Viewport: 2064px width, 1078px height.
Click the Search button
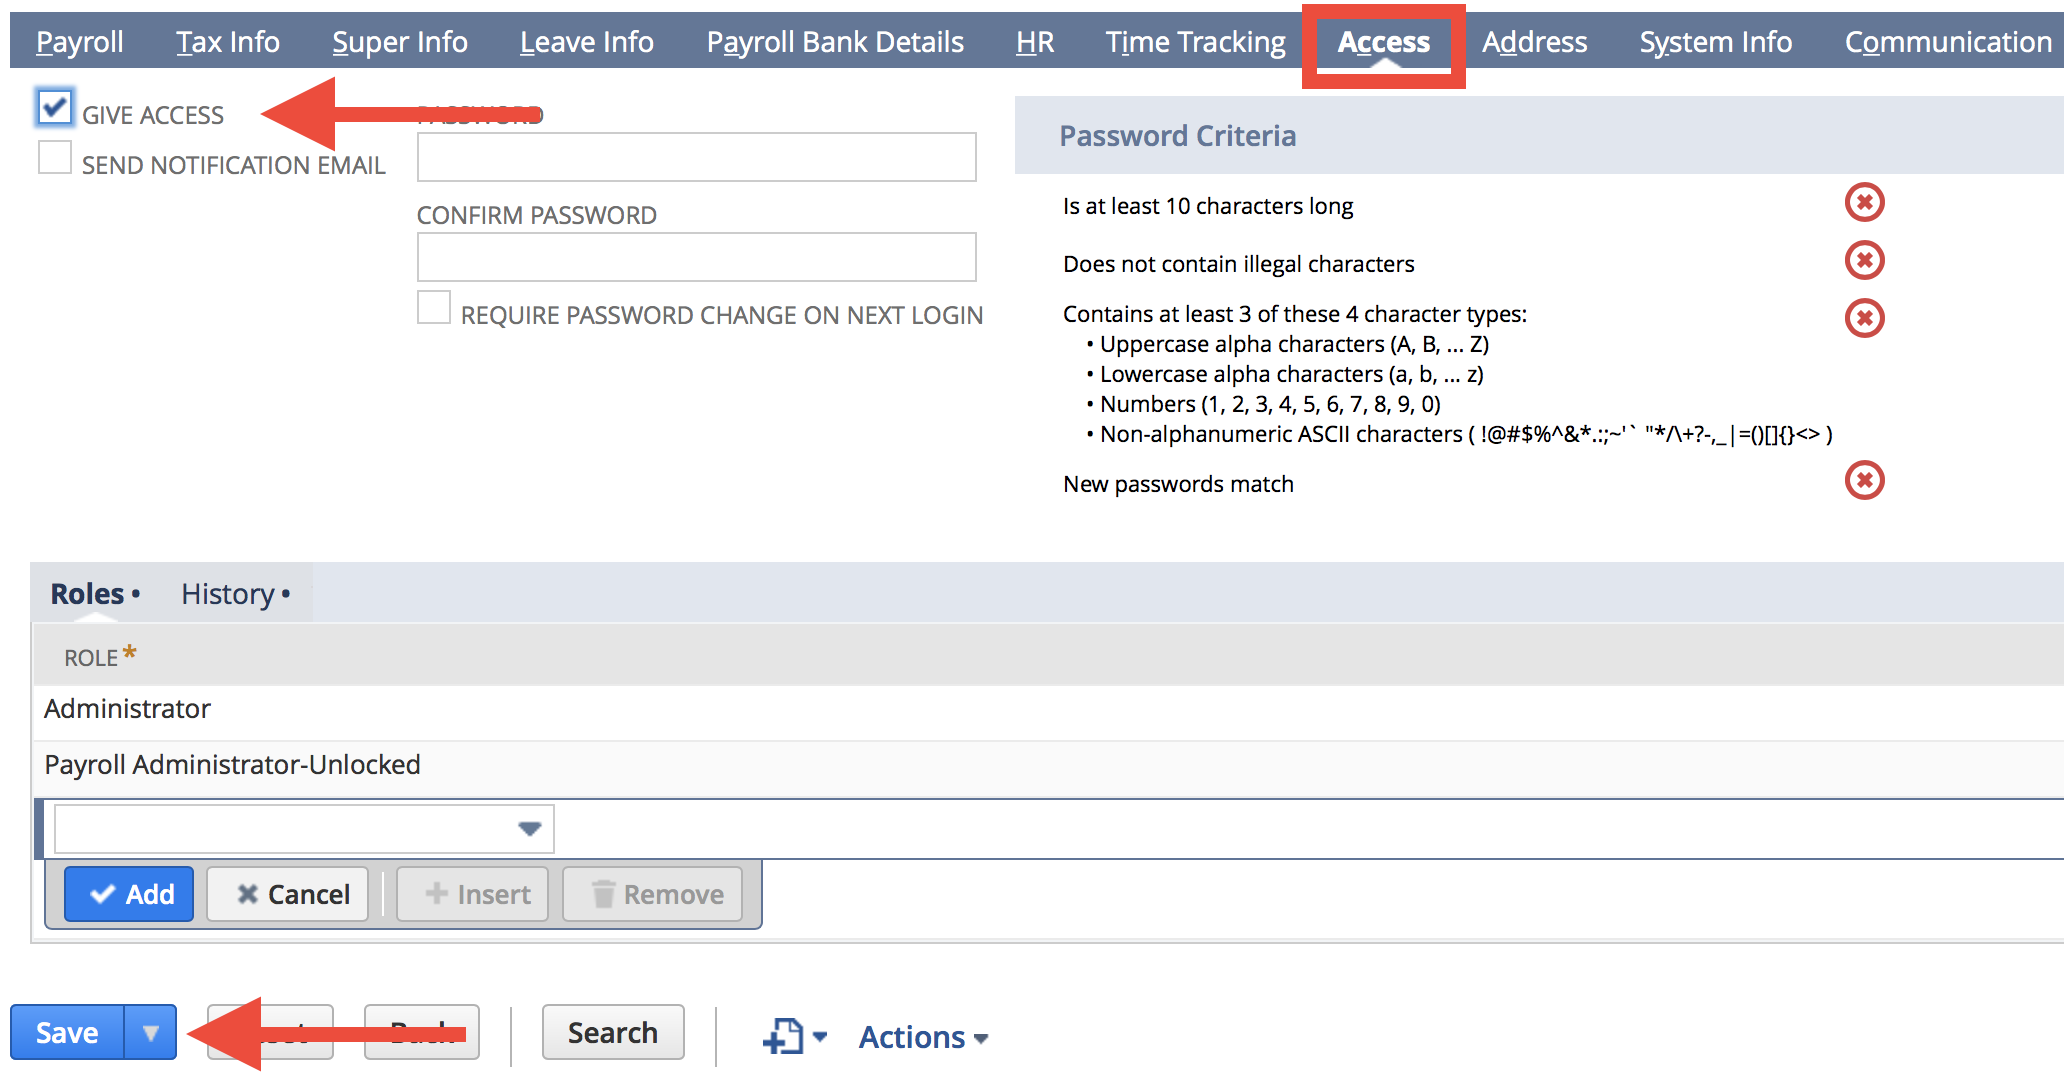pyautogui.click(x=612, y=1032)
